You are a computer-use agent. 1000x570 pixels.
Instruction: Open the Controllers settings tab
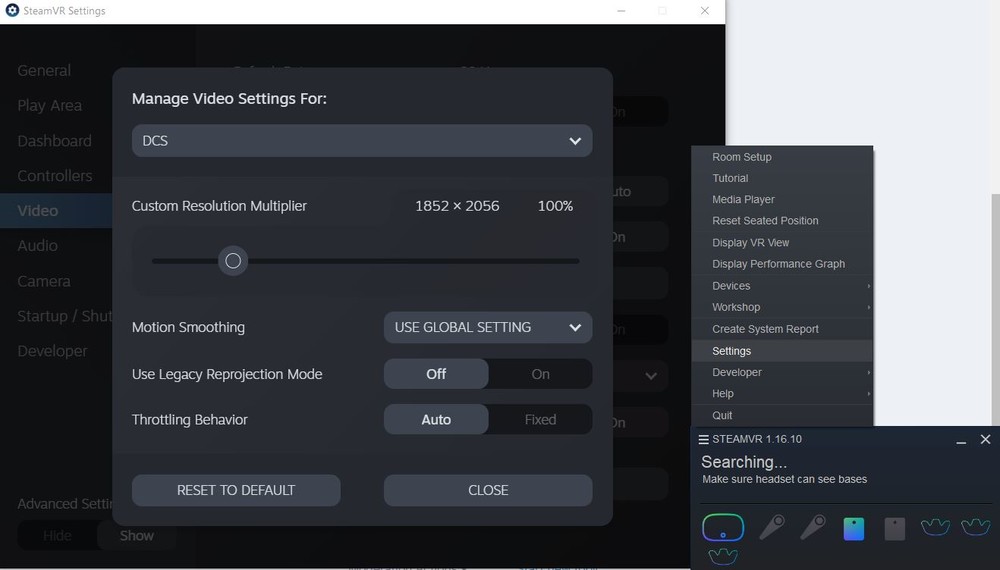(x=55, y=176)
